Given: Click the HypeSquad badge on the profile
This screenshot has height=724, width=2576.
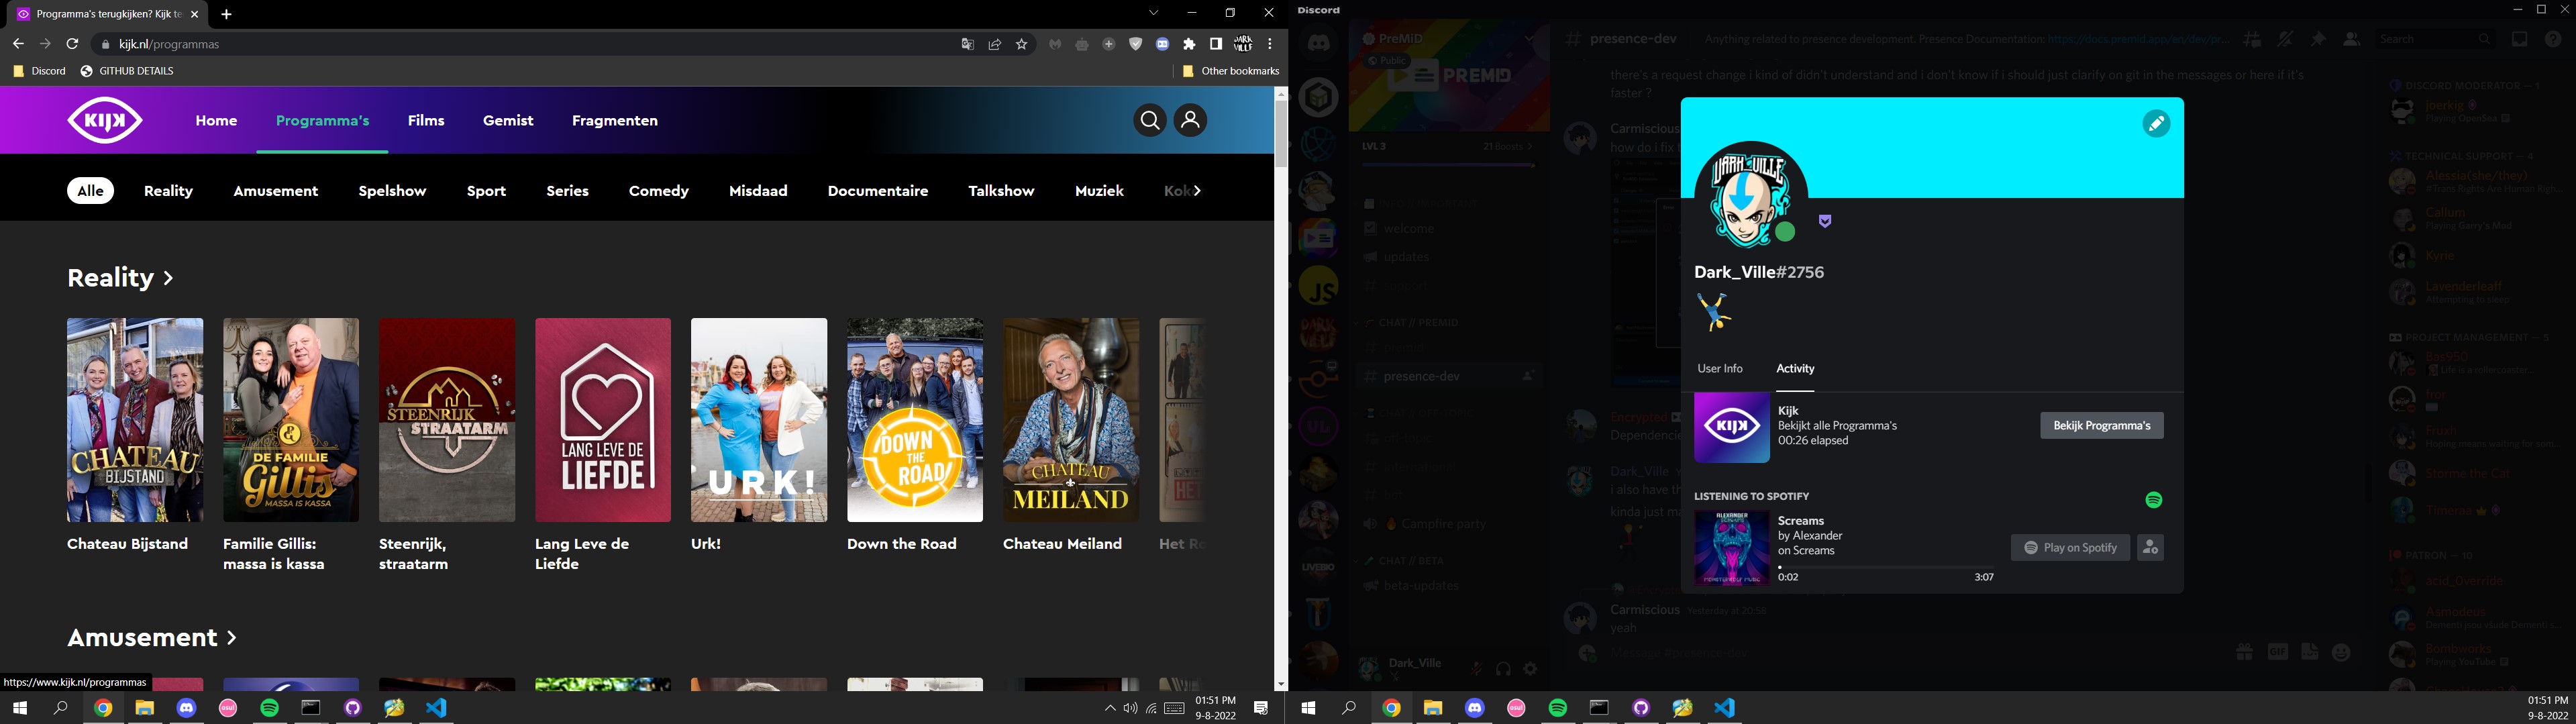Looking at the screenshot, I should (x=1825, y=221).
